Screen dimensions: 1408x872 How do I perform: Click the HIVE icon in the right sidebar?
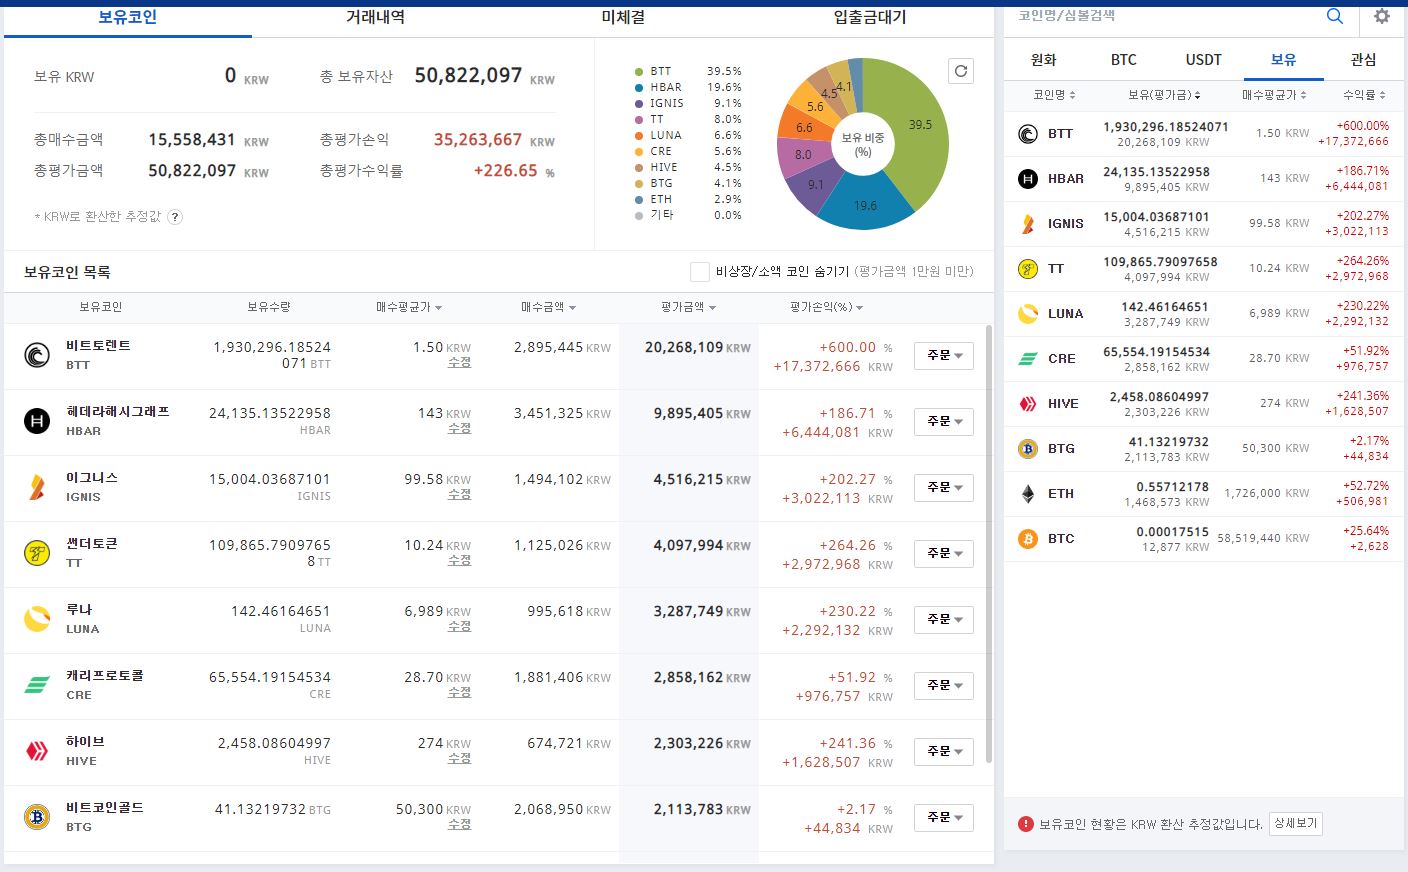[x=1028, y=404]
